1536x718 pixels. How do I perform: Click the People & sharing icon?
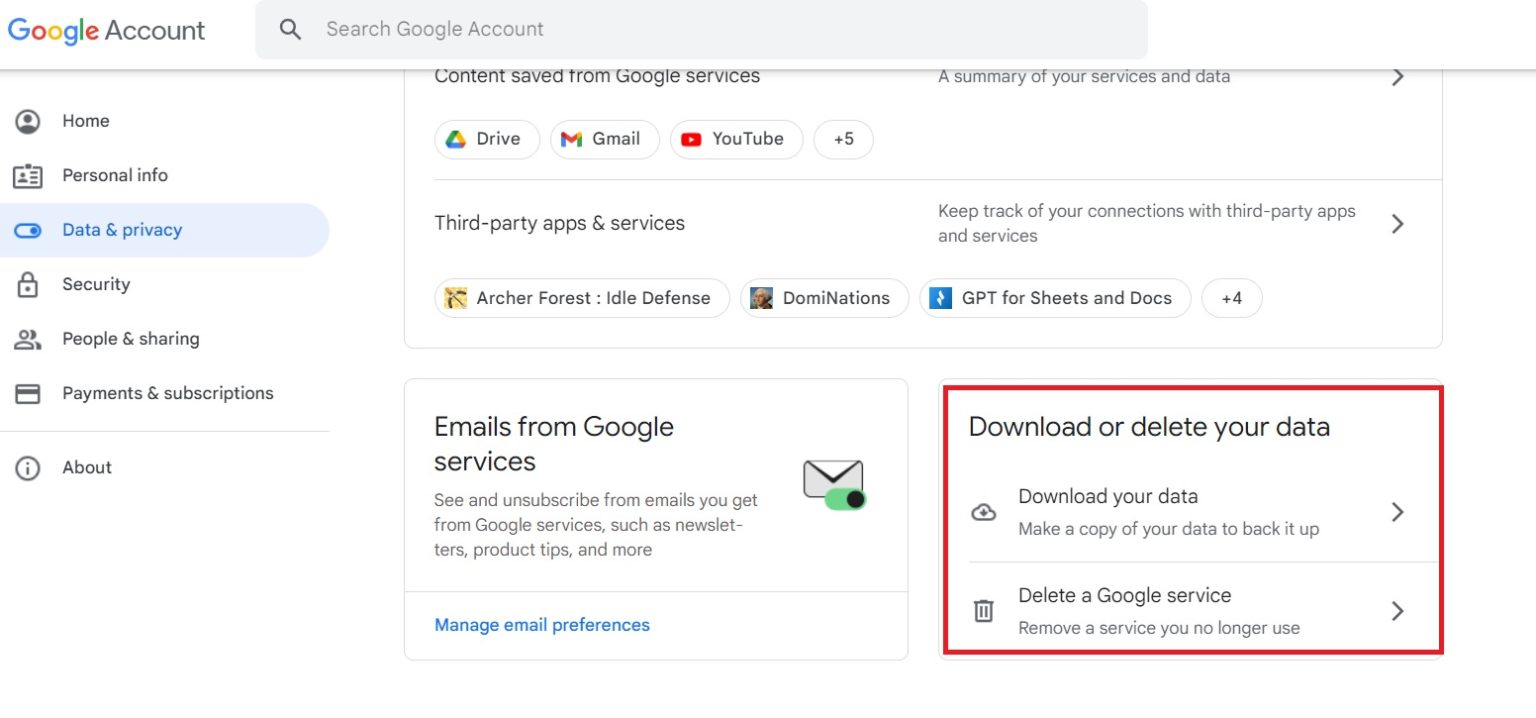pos(29,339)
